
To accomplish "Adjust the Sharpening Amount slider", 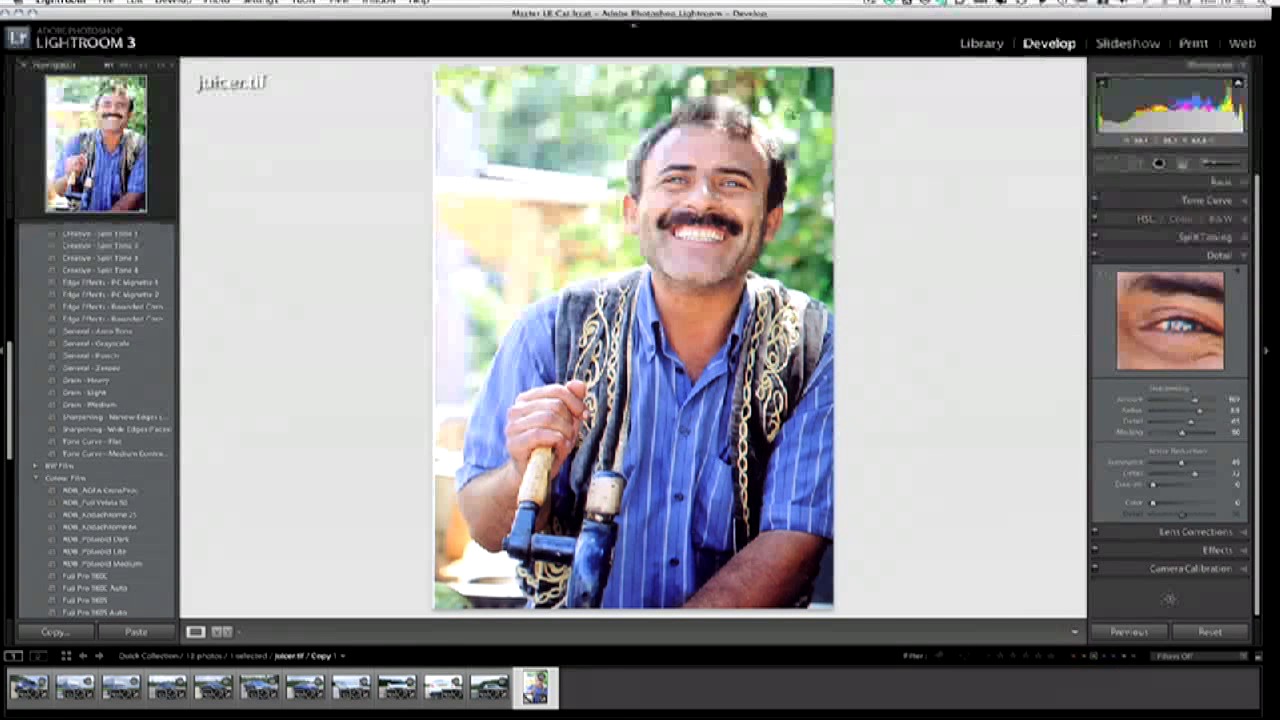I will [x=1195, y=400].
